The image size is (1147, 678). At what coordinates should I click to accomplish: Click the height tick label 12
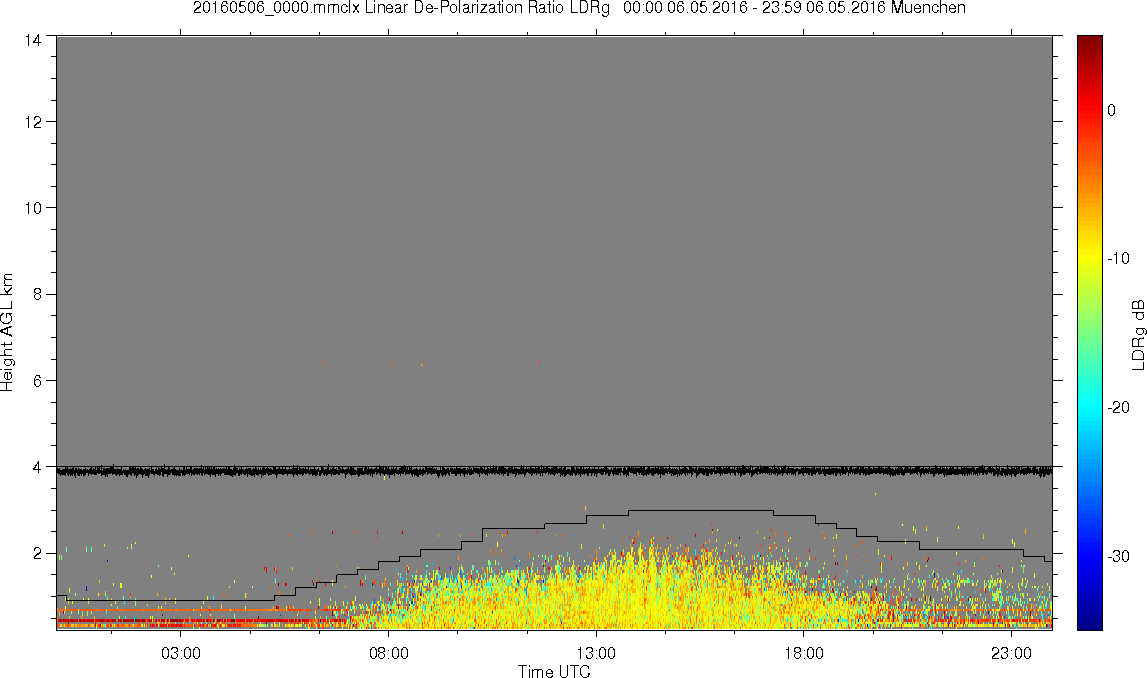point(32,121)
